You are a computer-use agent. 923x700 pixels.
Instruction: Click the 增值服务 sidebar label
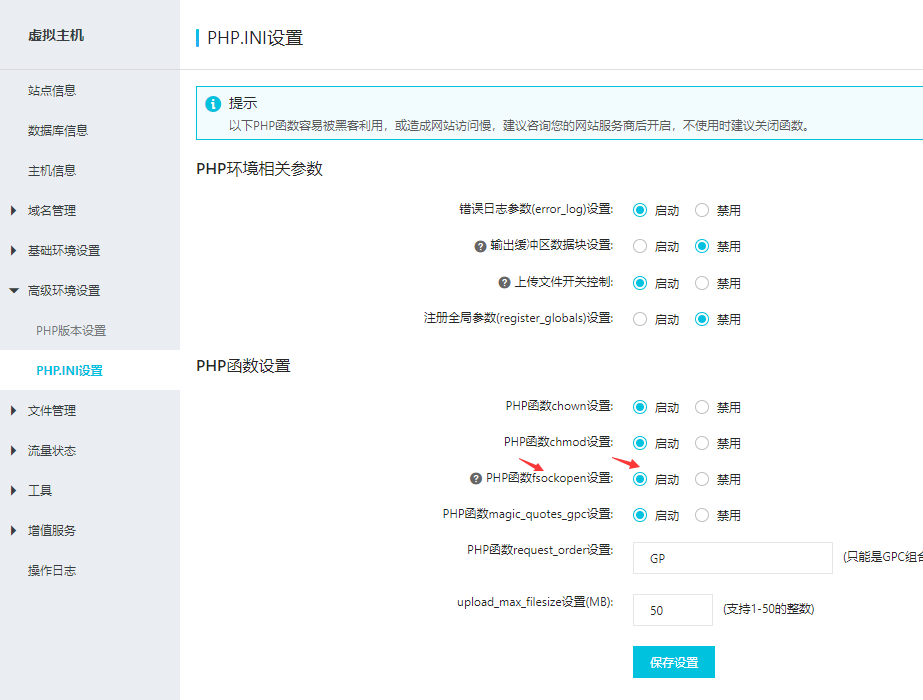point(52,531)
